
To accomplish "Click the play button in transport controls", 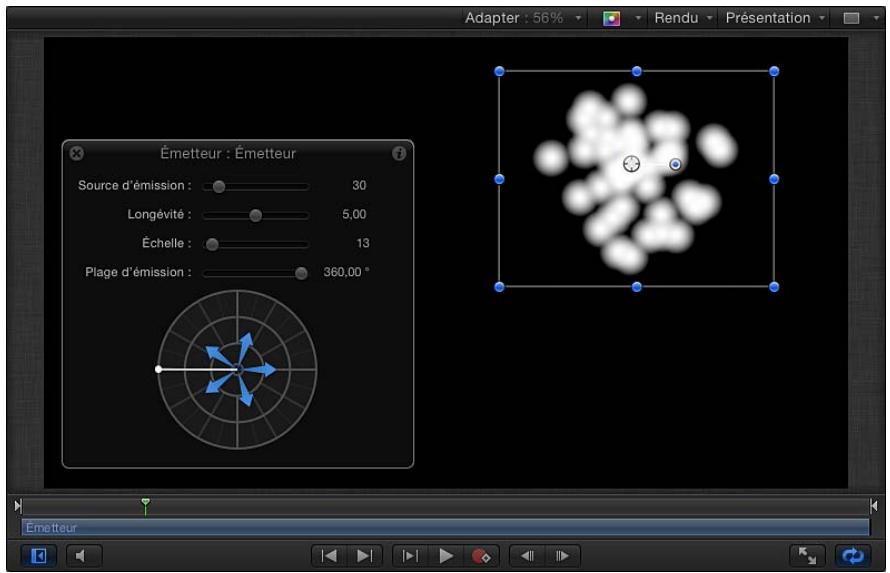I will [446, 556].
